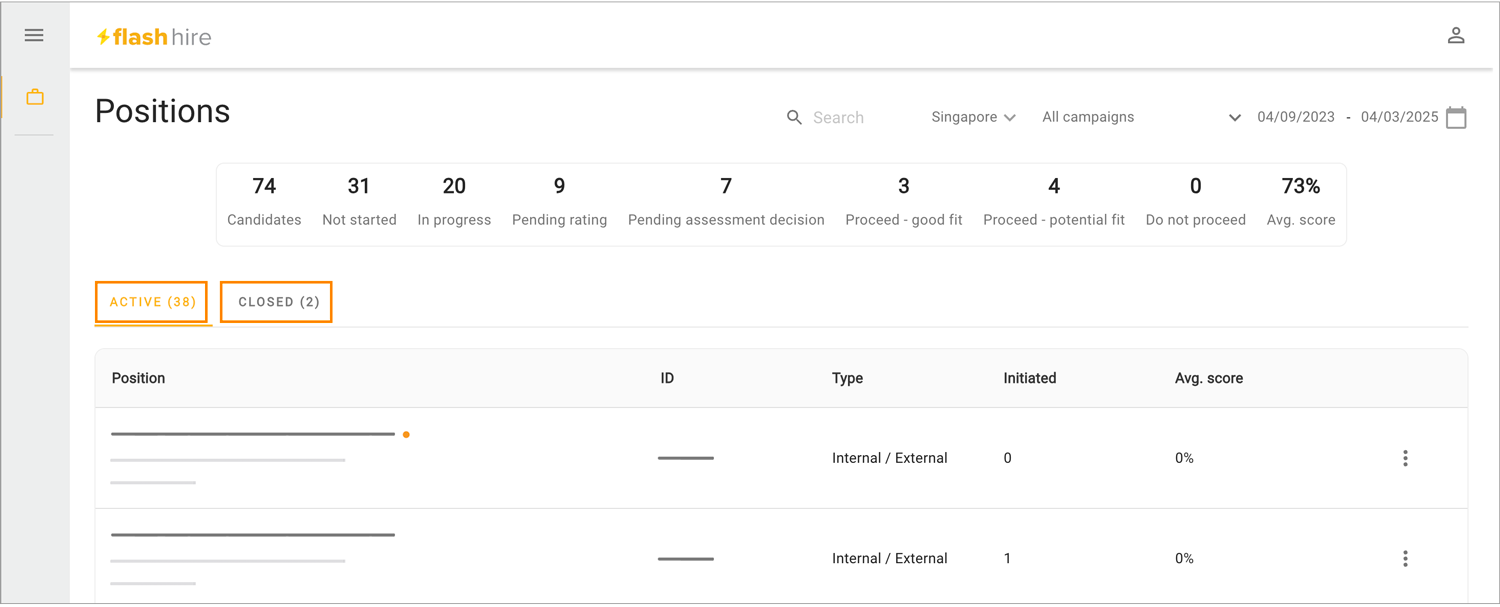Click the flashhire logo

coord(153,37)
